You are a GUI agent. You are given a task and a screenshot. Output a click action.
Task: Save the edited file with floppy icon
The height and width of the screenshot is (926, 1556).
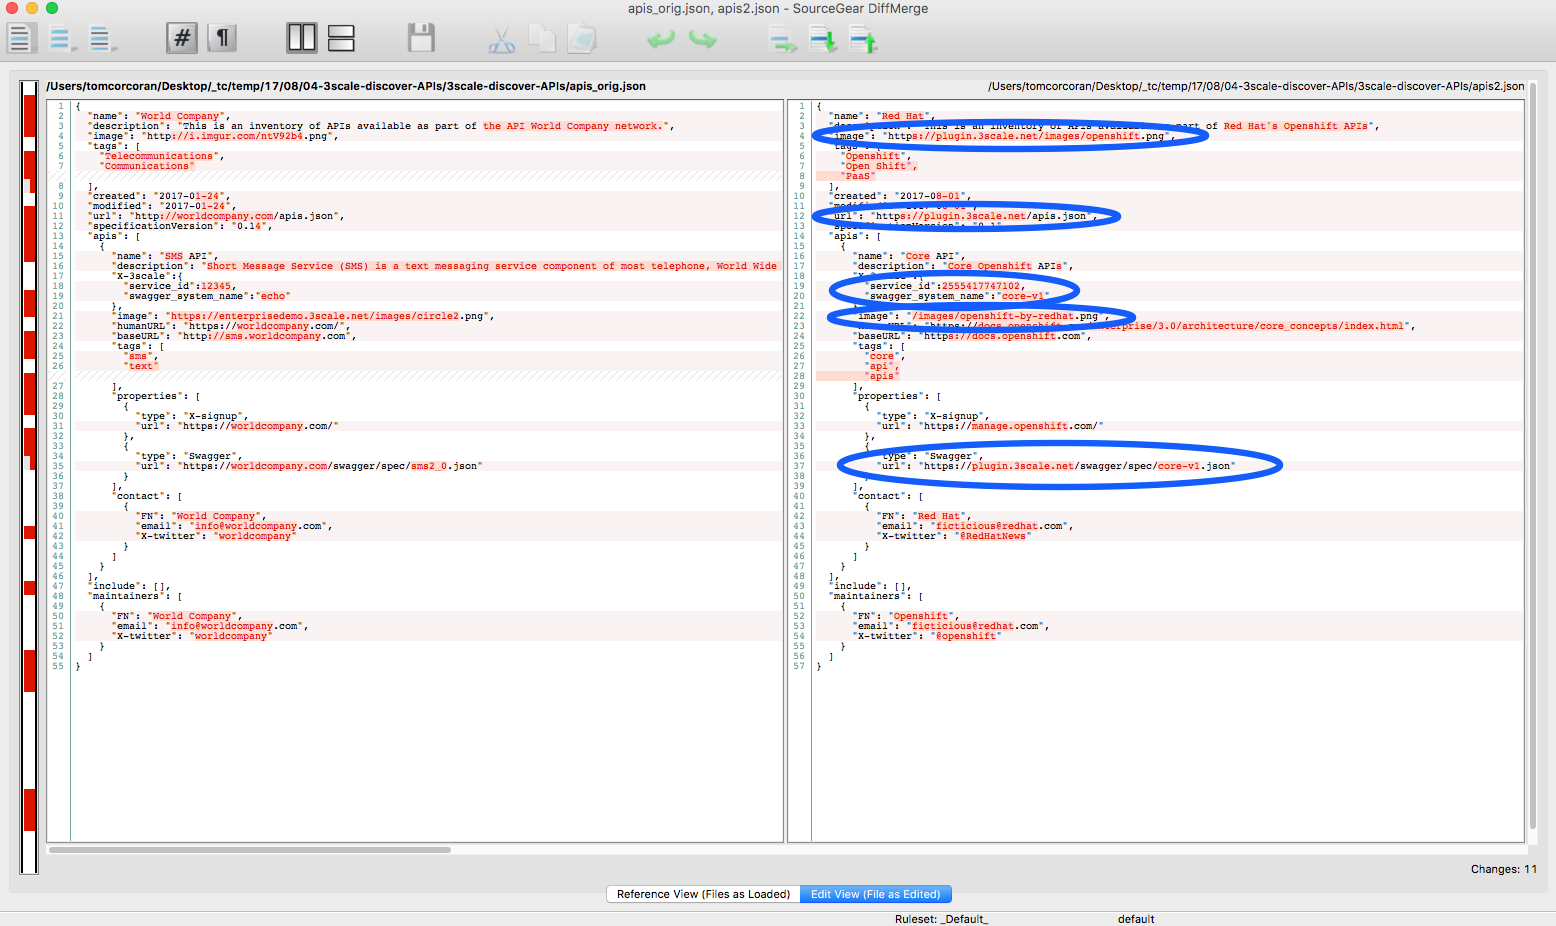tap(421, 38)
